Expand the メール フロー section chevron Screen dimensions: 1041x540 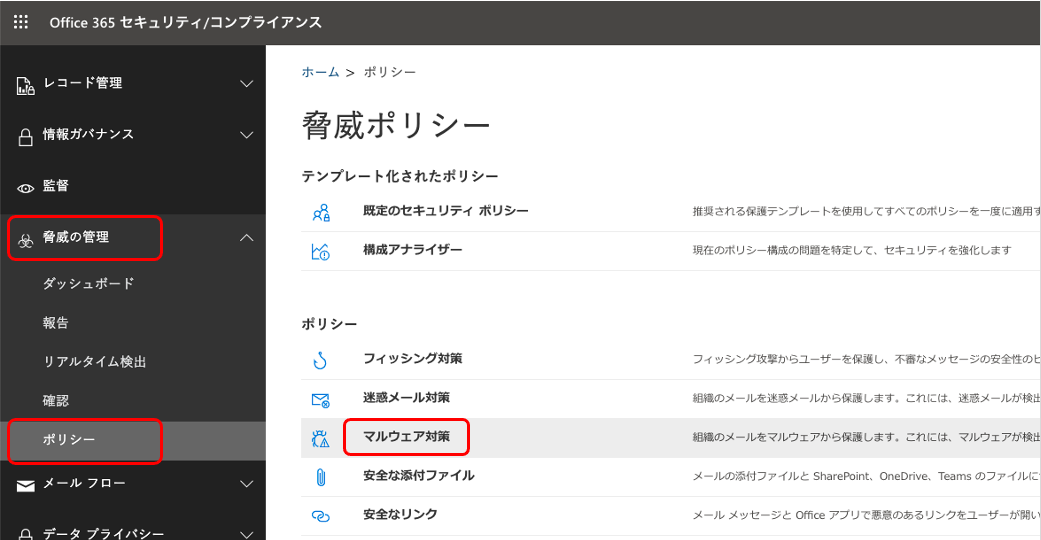coord(247,484)
